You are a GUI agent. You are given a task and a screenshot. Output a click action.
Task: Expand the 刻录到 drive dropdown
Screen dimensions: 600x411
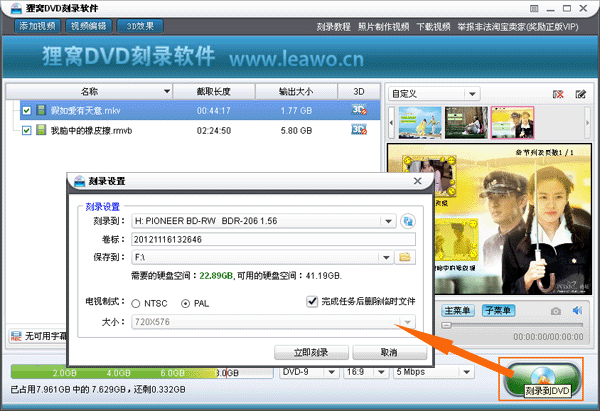point(388,221)
